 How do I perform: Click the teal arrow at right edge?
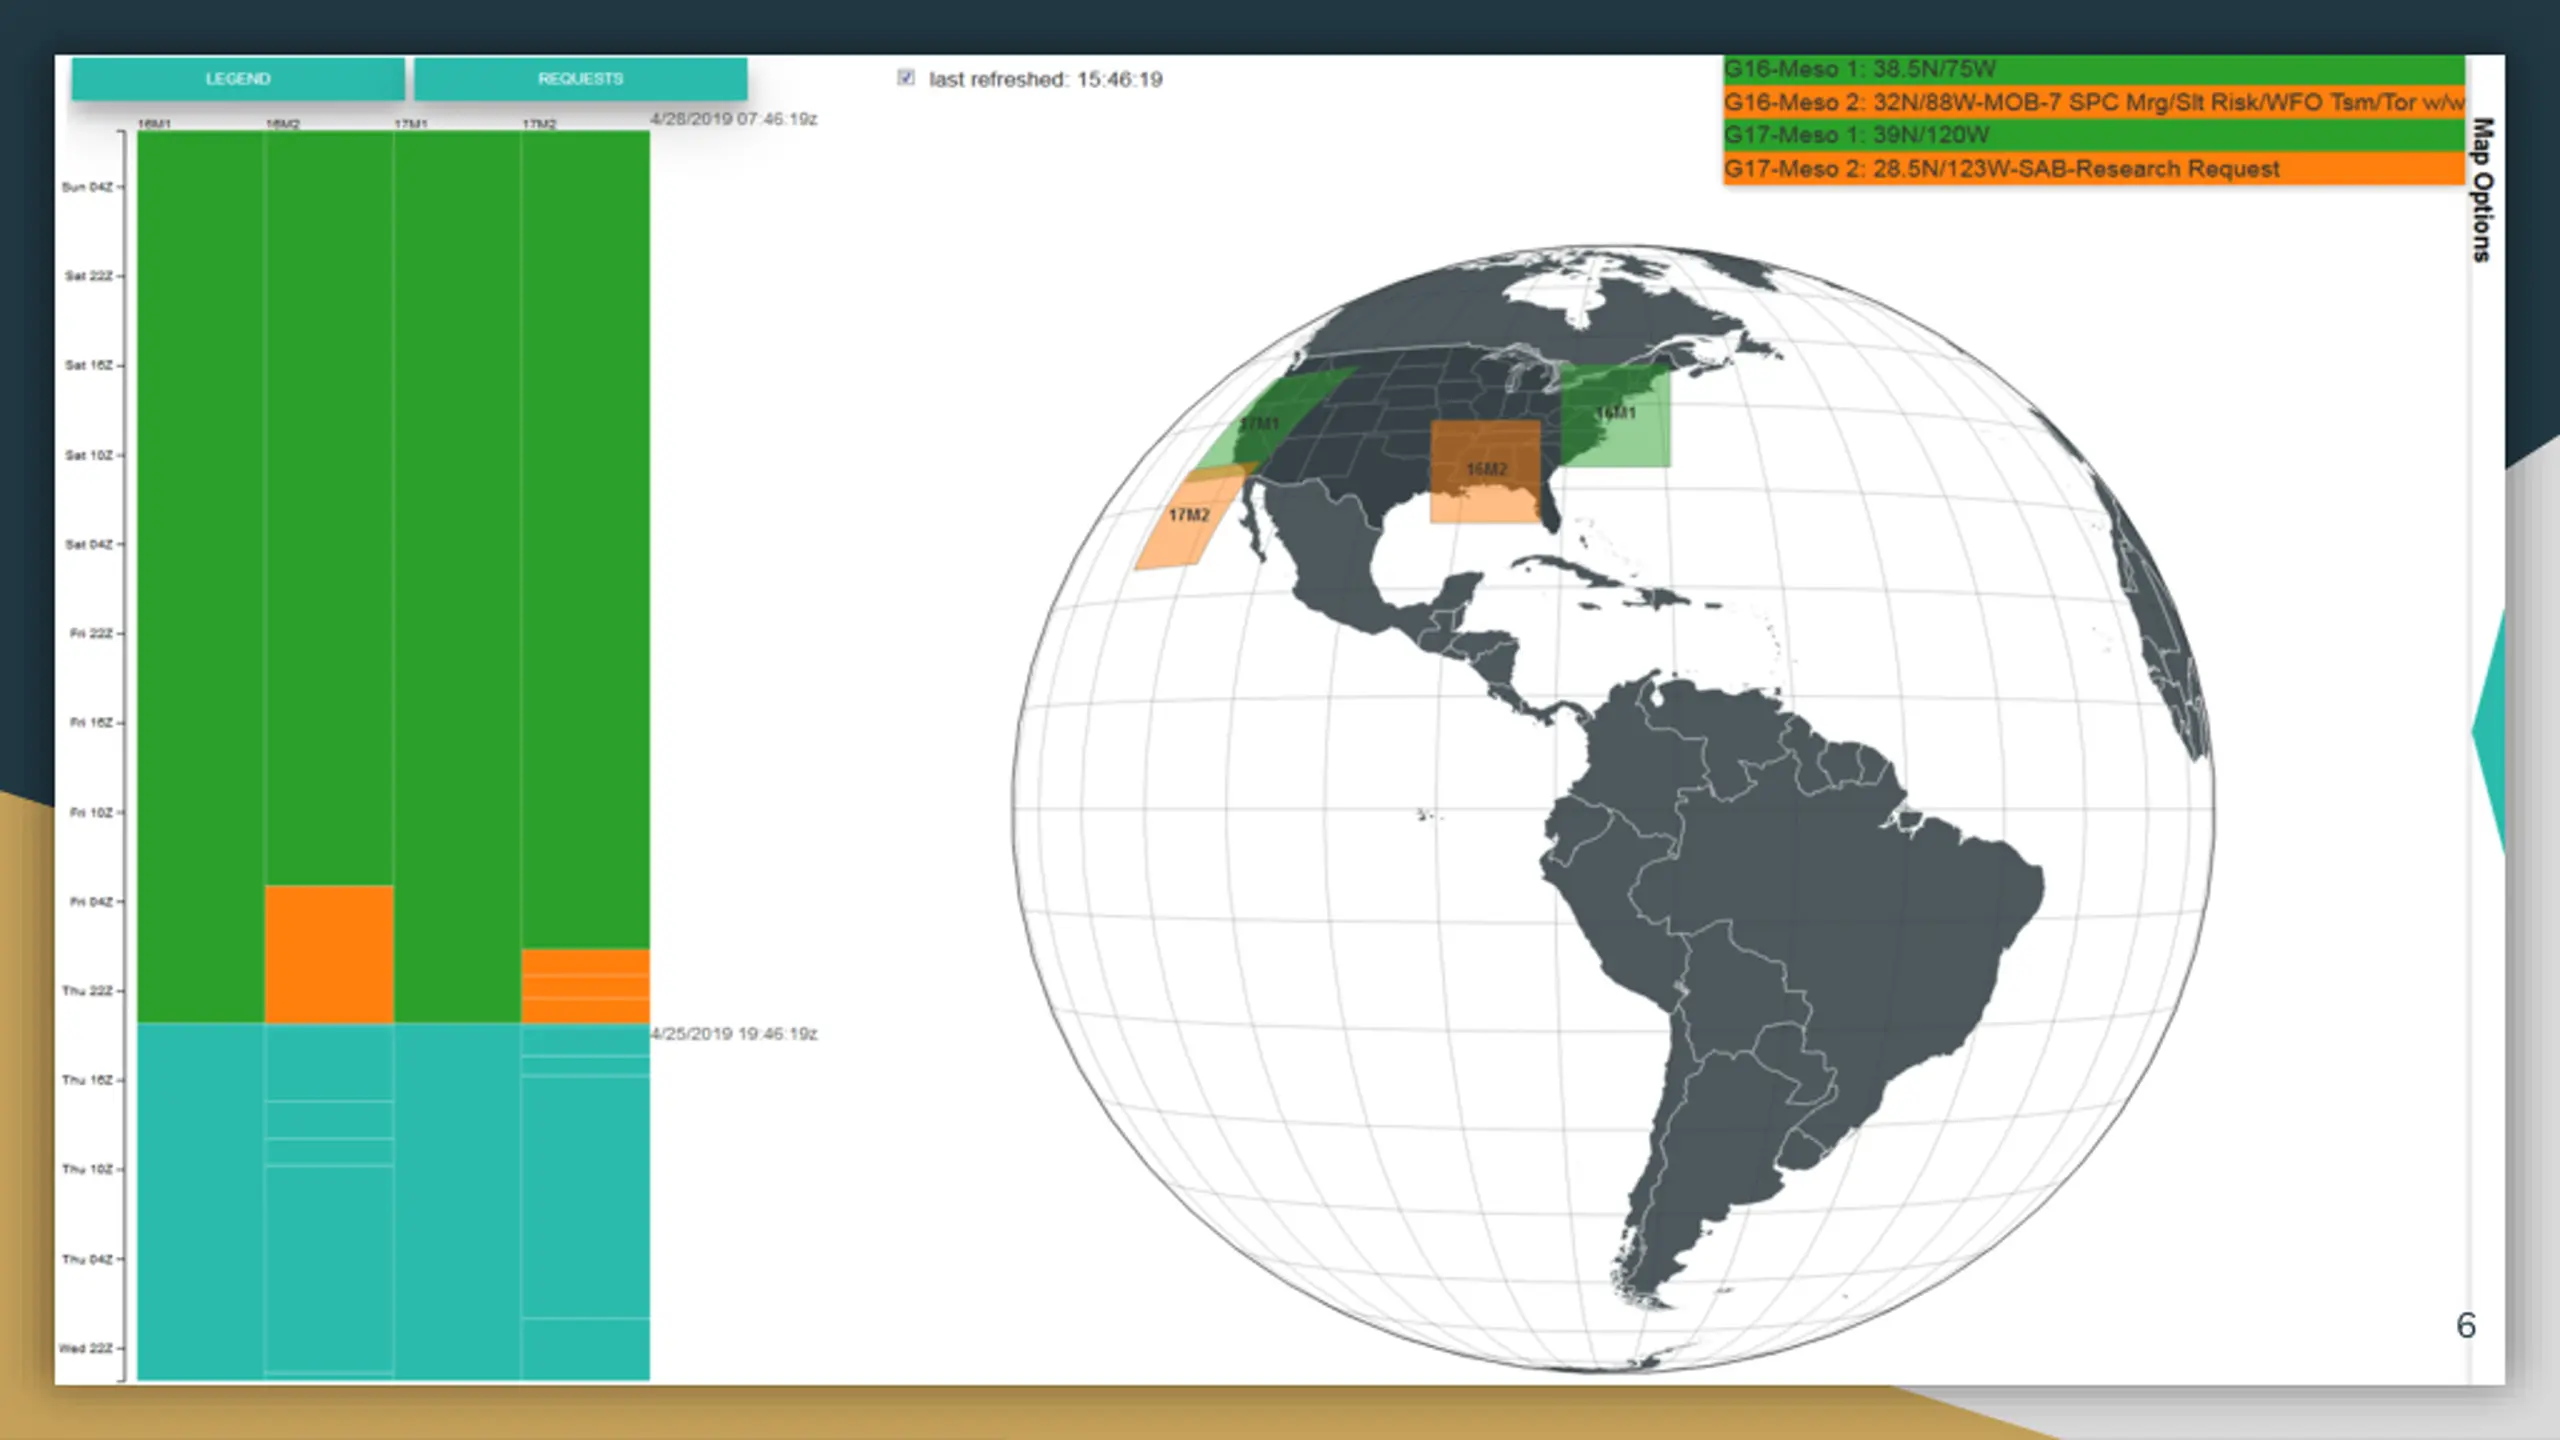coord(2490,732)
